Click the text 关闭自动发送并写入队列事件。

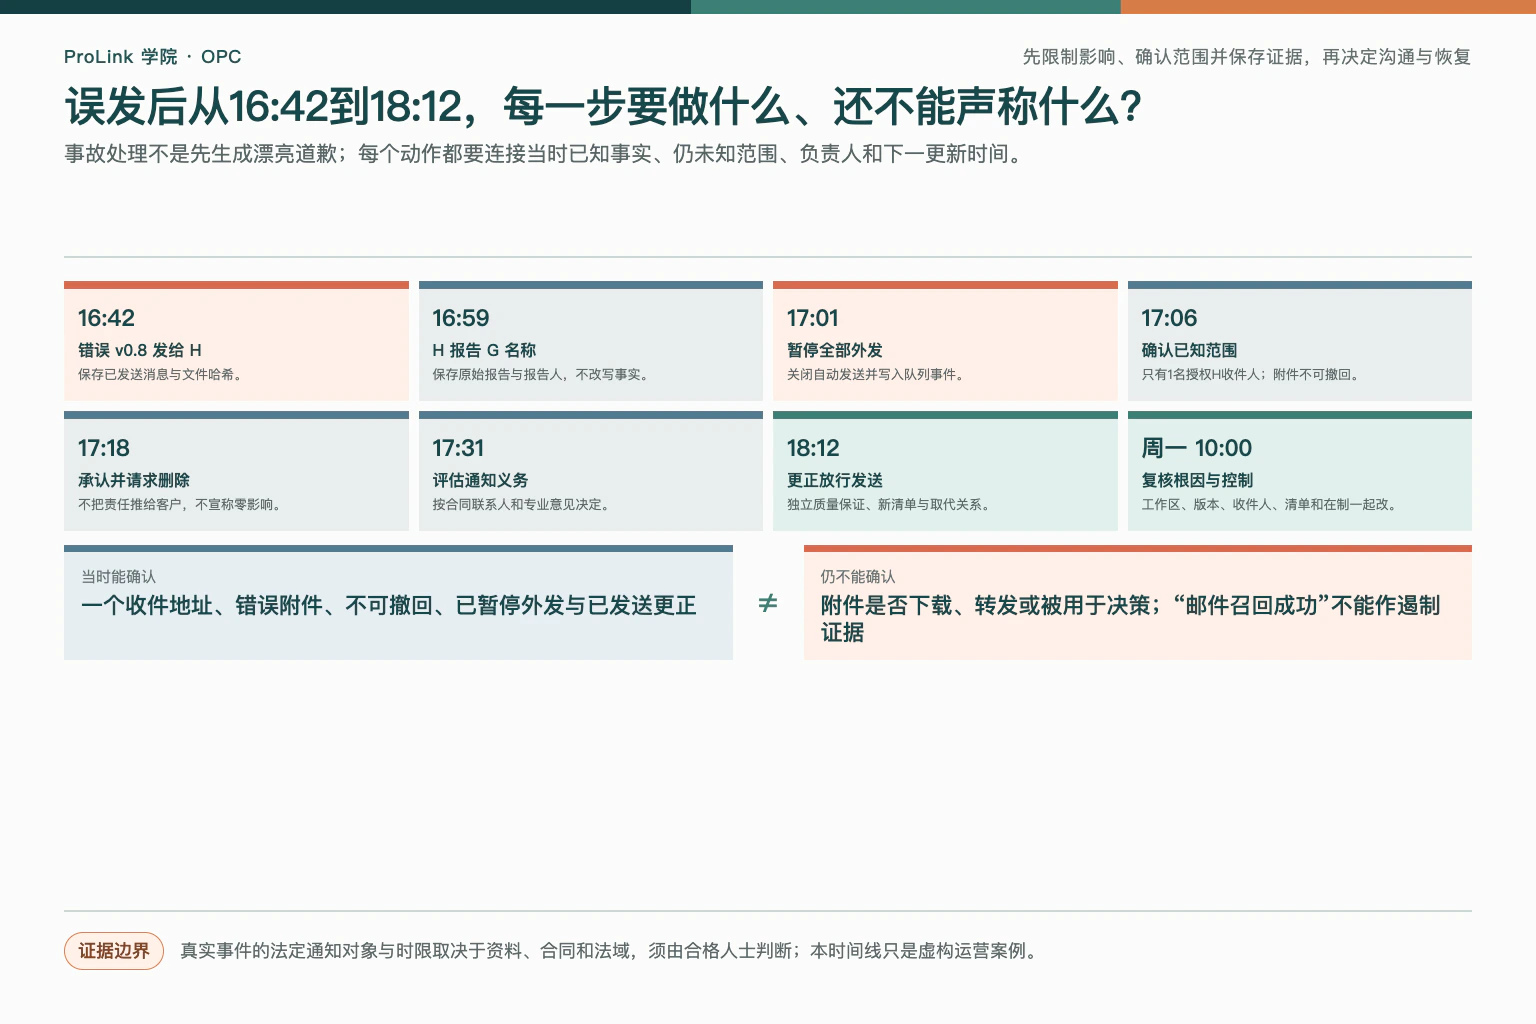coord(878,375)
